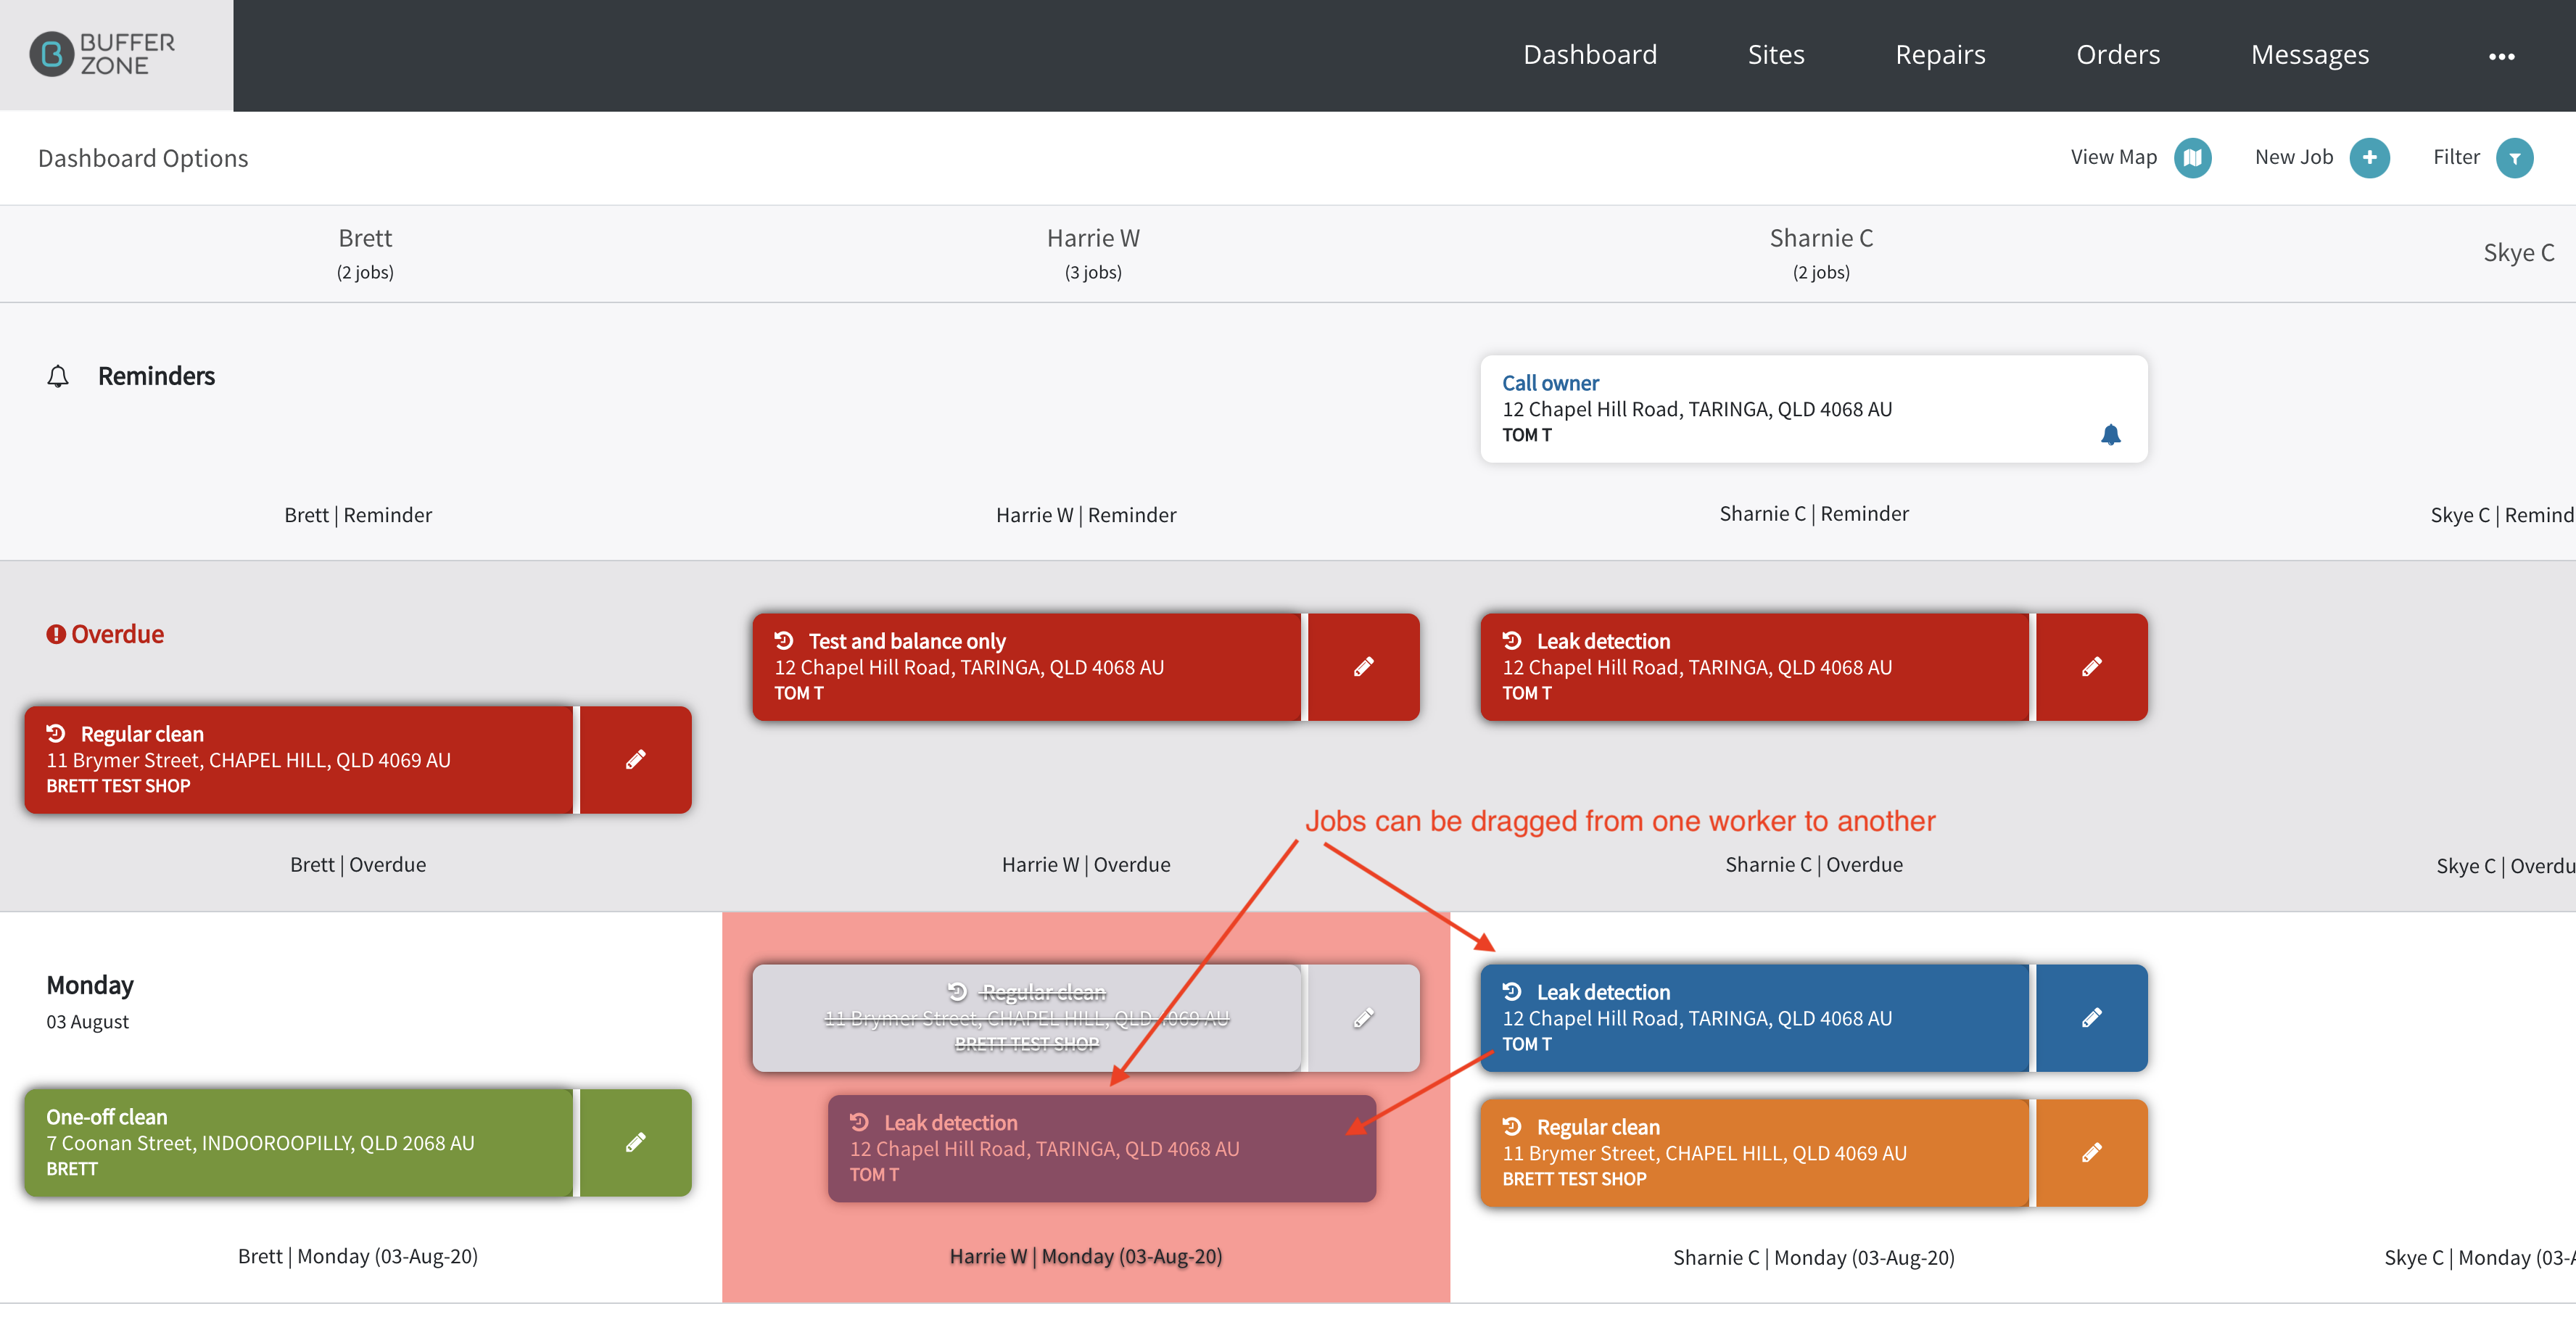Edit the overdue Test and balance only job

point(1364,667)
